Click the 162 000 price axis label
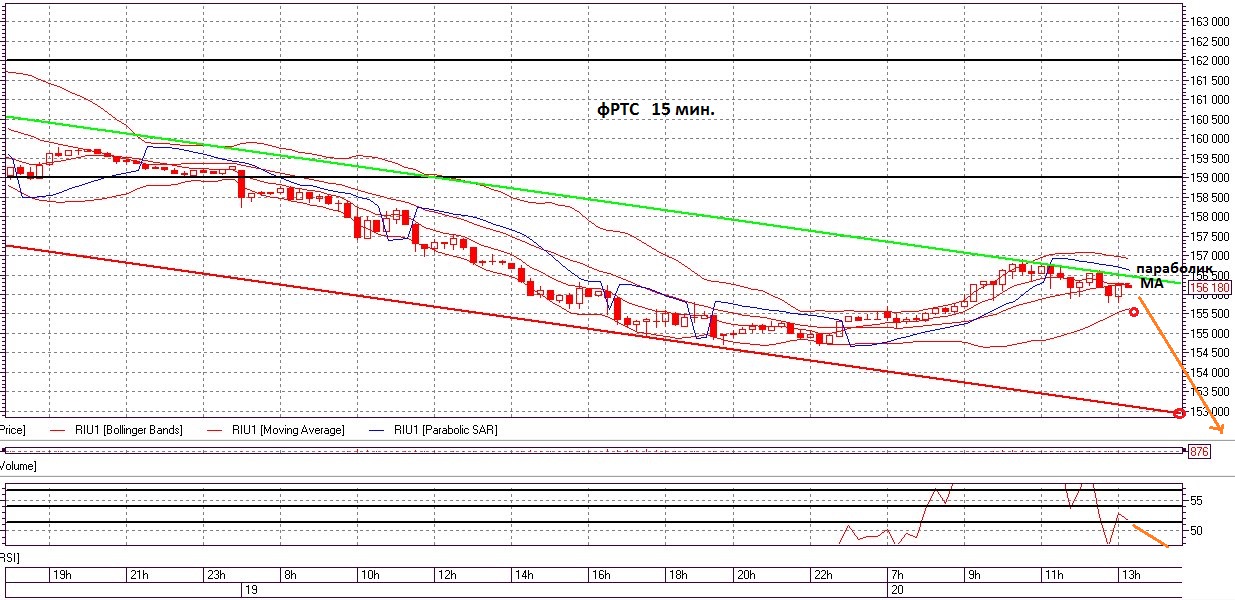 (1210, 61)
